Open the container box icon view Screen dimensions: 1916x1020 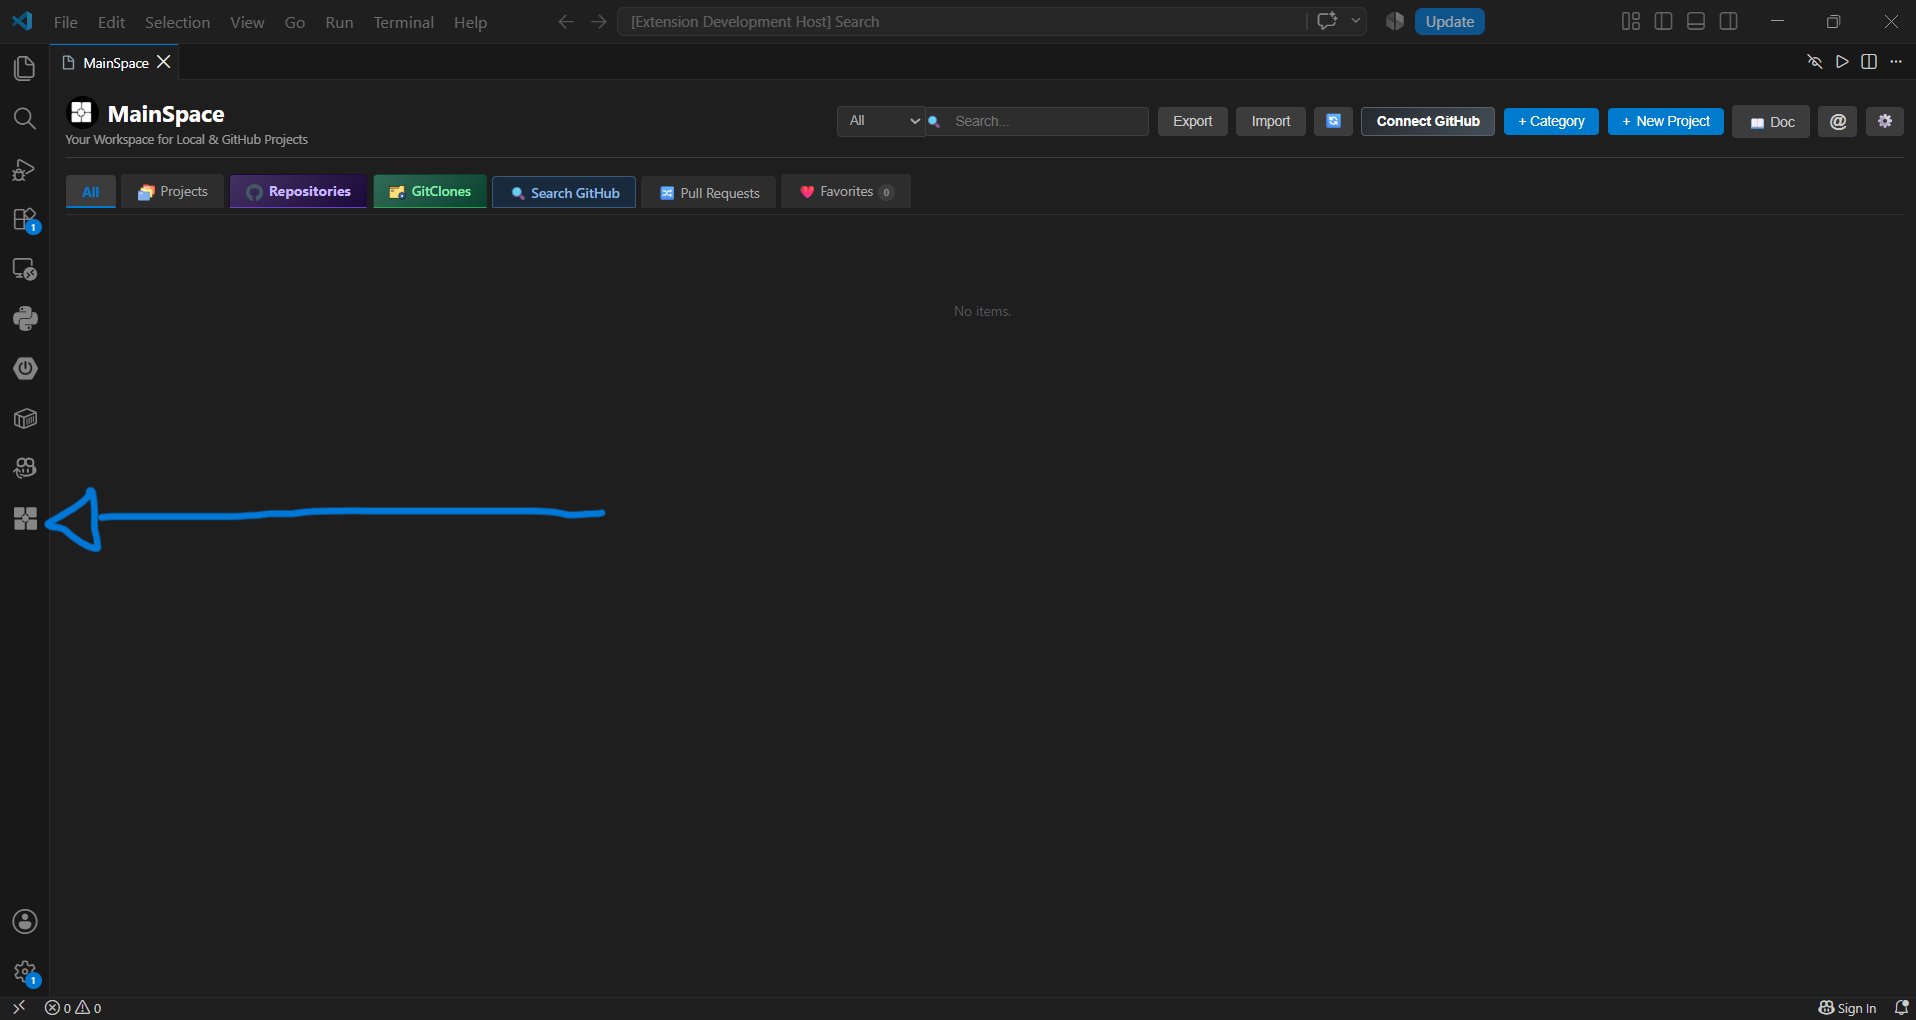coord(25,419)
